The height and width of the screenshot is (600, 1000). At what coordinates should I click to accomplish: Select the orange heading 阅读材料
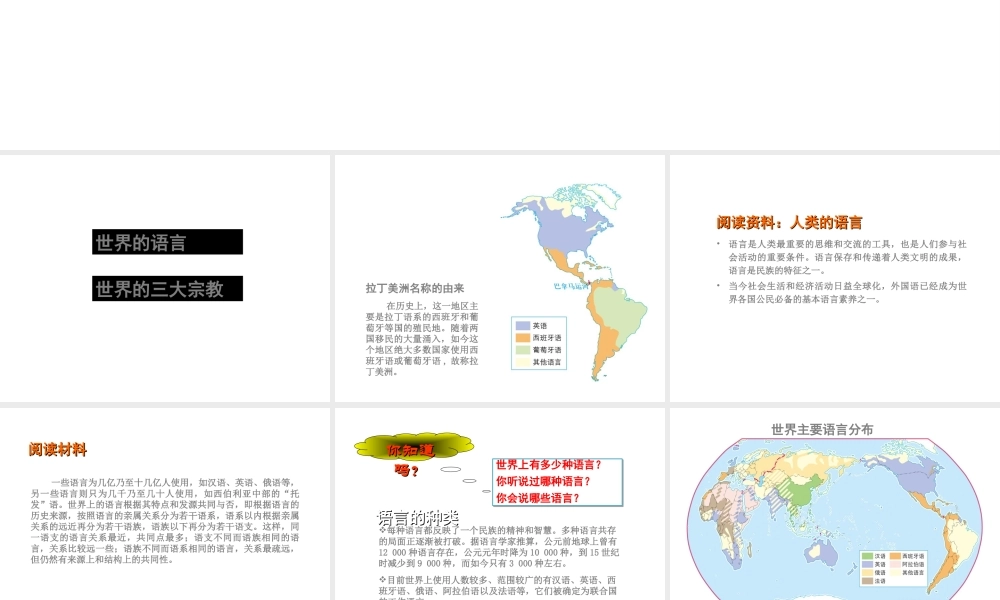58,450
